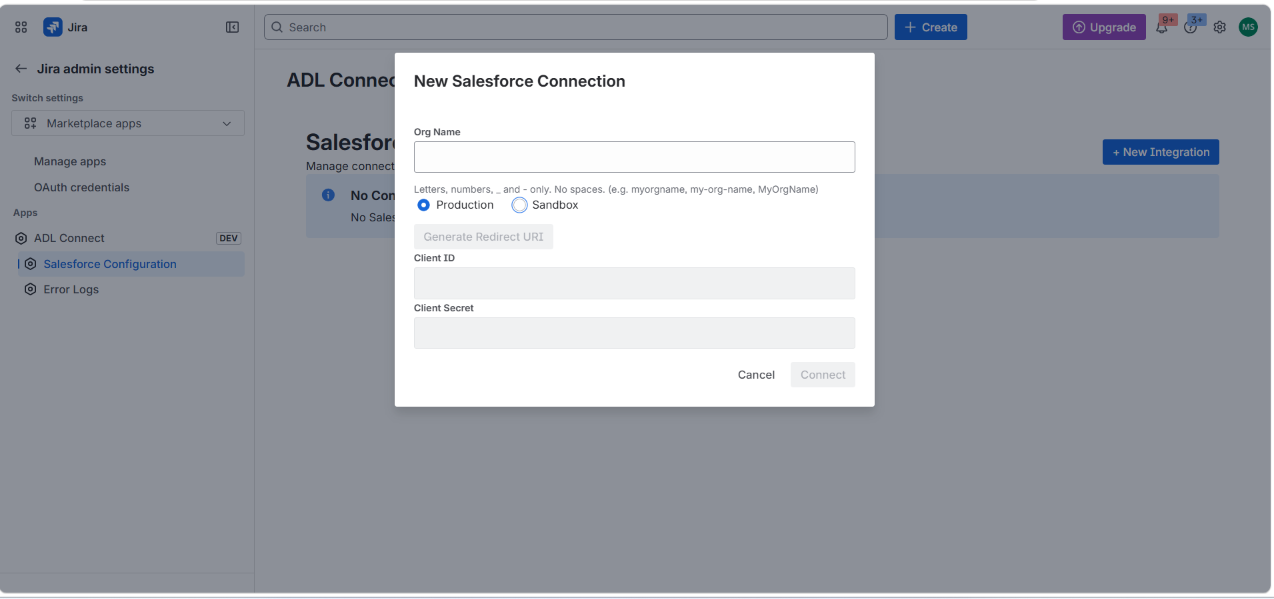Click the Connect button in the dialog
This screenshot has height=599, width=1274.
pyautogui.click(x=823, y=375)
